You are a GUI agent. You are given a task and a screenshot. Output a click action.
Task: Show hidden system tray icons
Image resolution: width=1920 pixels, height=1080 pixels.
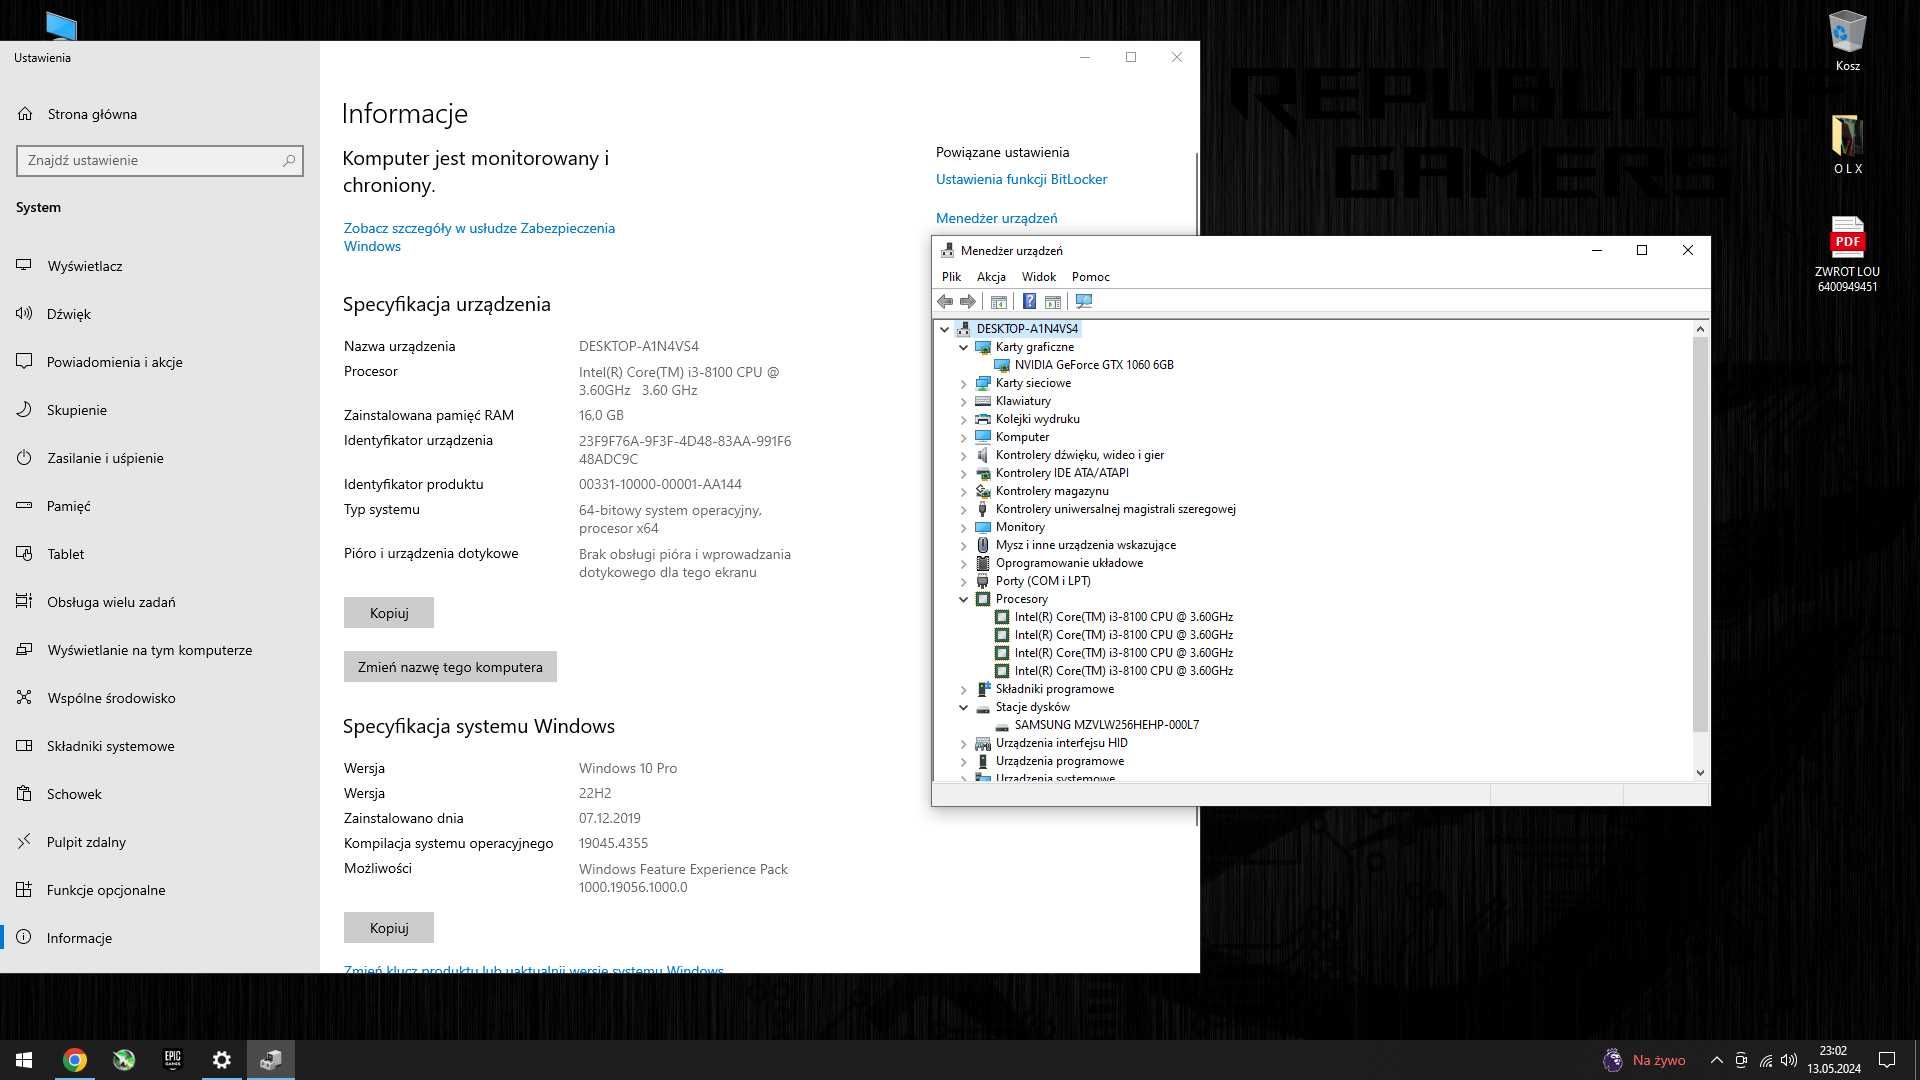pos(1717,1060)
